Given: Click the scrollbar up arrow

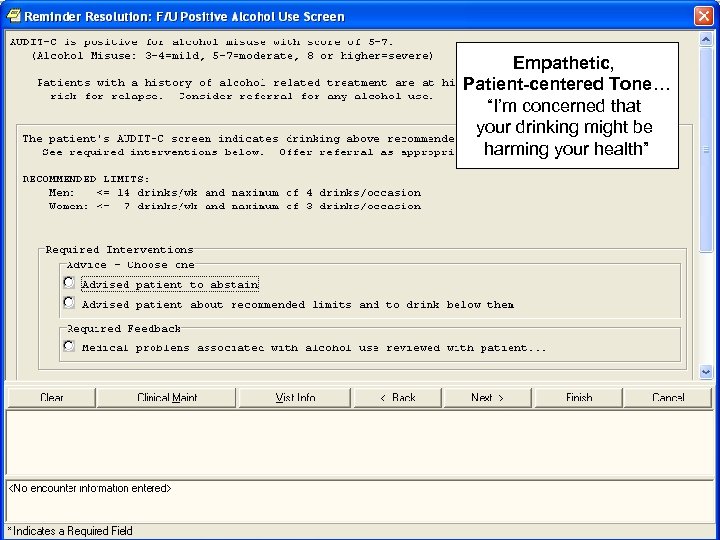Looking at the screenshot, I should pos(706,39).
